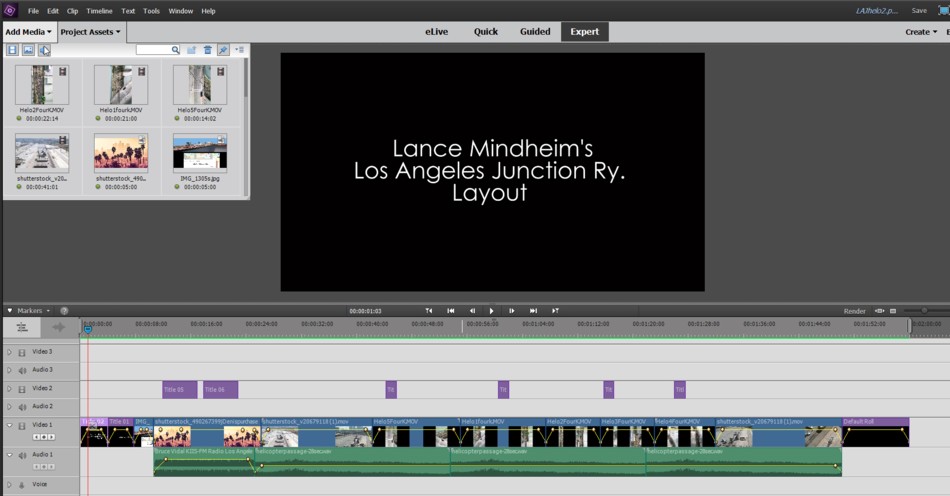The image size is (950, 496).
Task: Expand the Audio 2 track
Action: [x=9, y=407]
